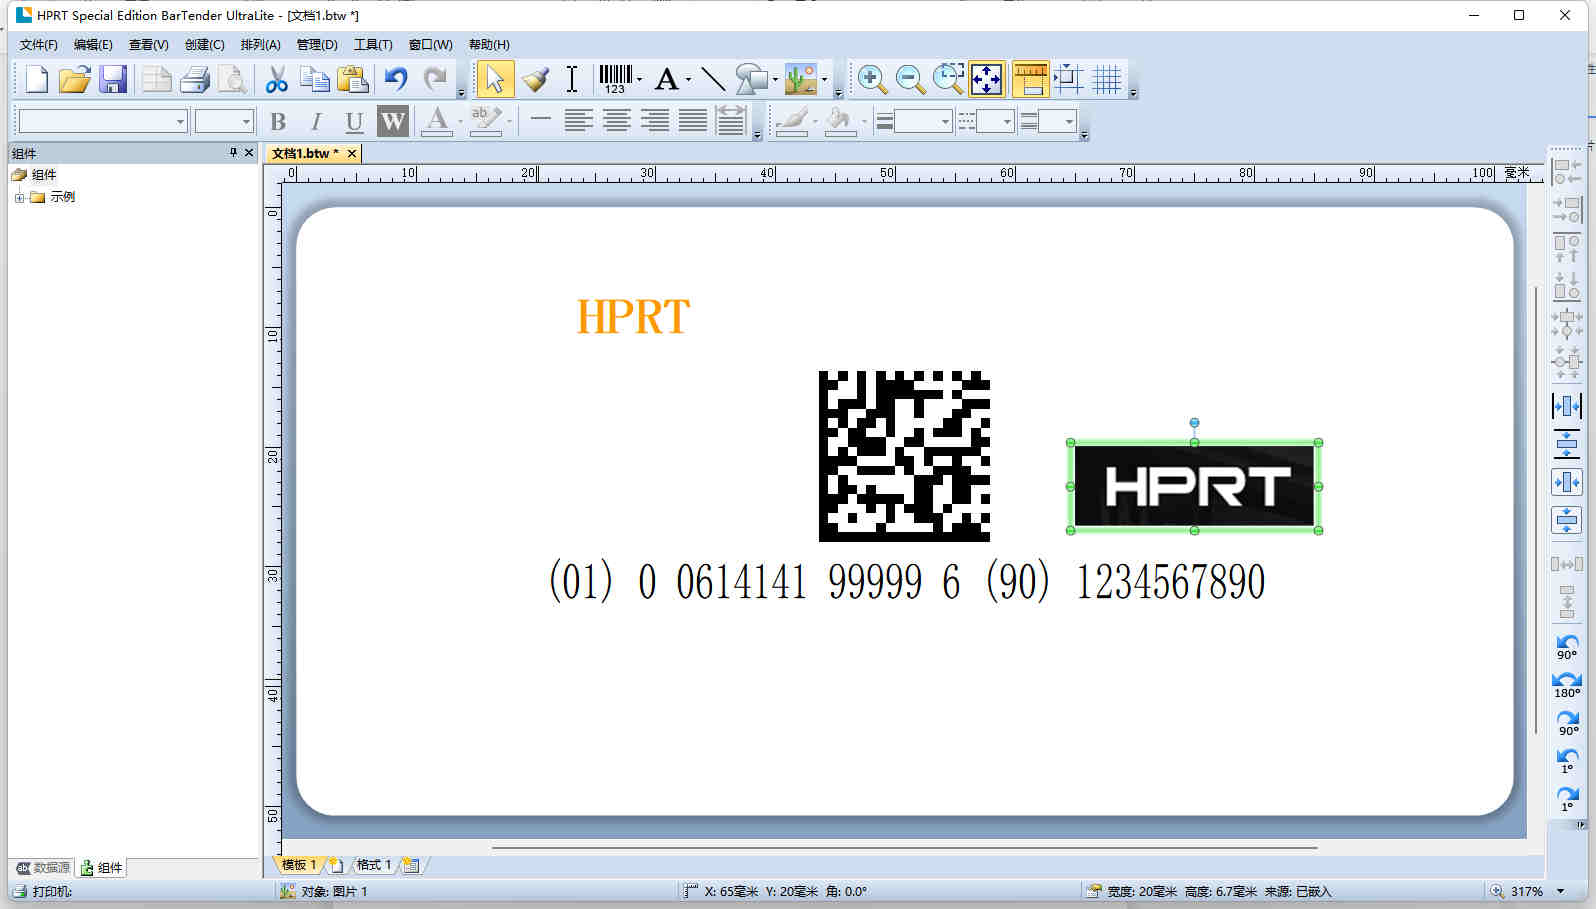
Task: Open the 排列(A) menu
Action: tap(260, 45)
